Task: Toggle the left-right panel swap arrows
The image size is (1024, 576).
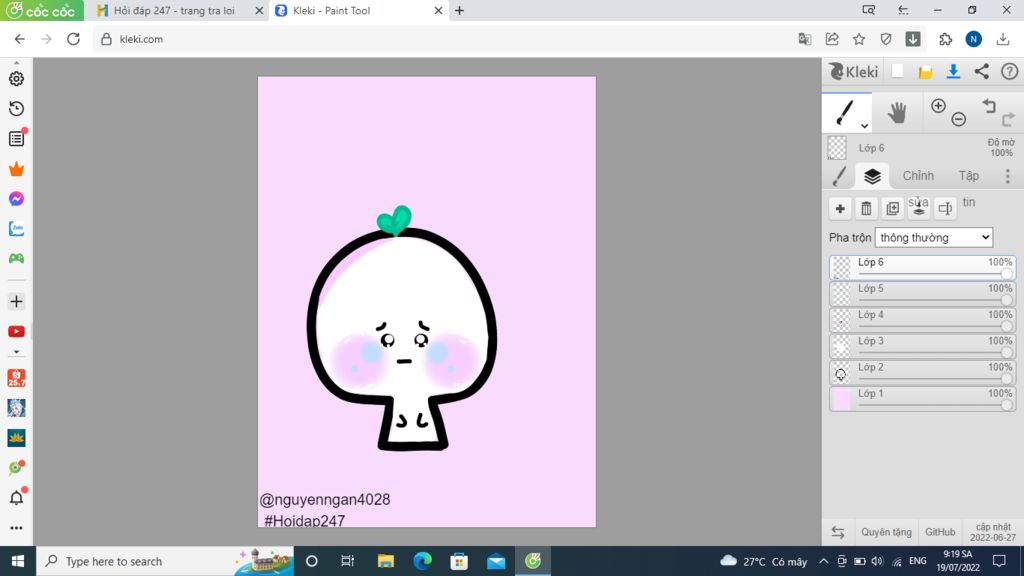Action: click(838, 532)
